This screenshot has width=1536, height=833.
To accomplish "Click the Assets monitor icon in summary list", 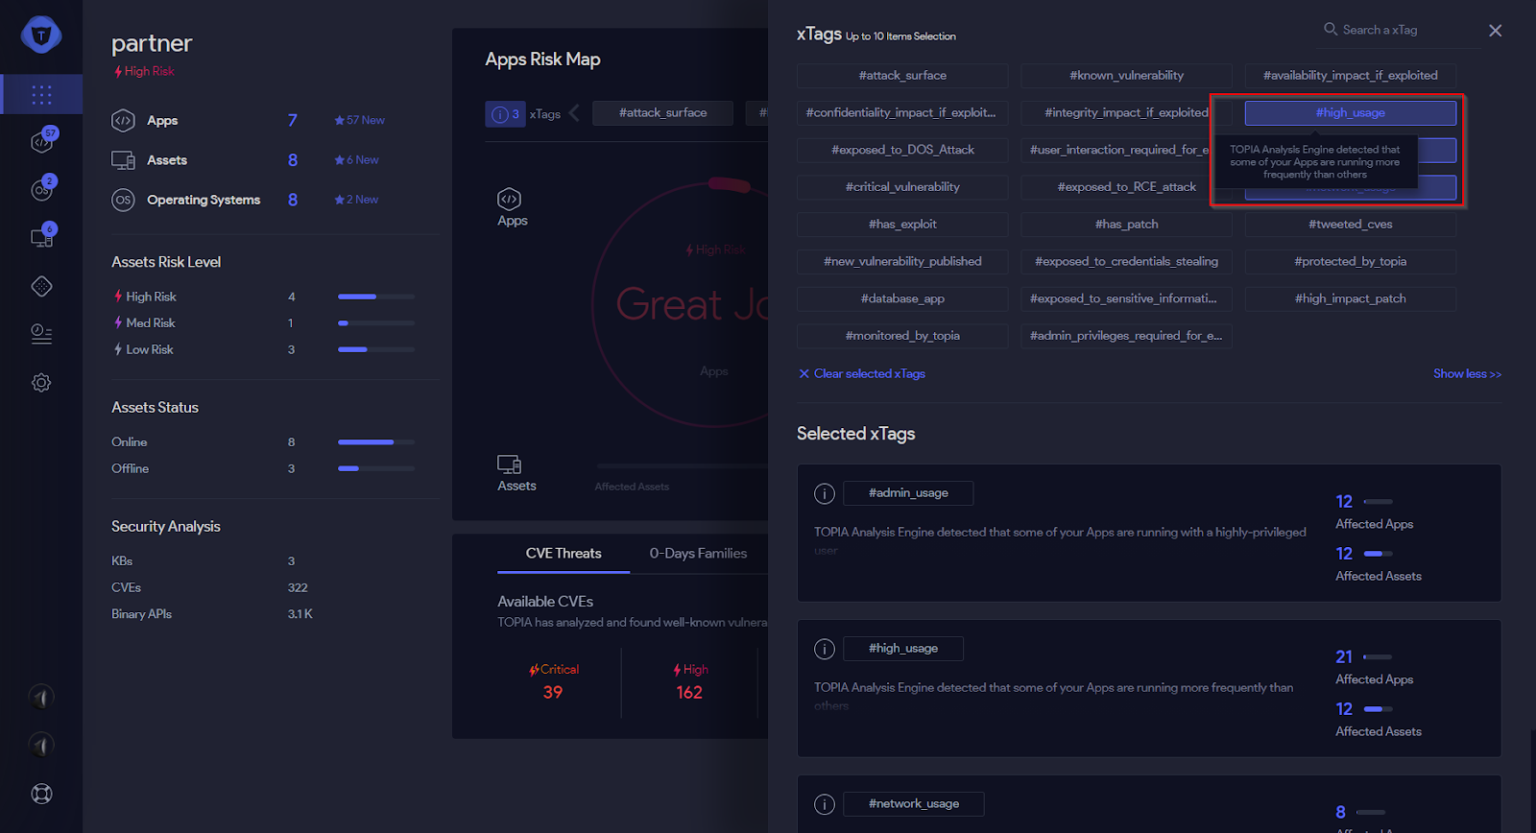I will click(x=123, y=160).
